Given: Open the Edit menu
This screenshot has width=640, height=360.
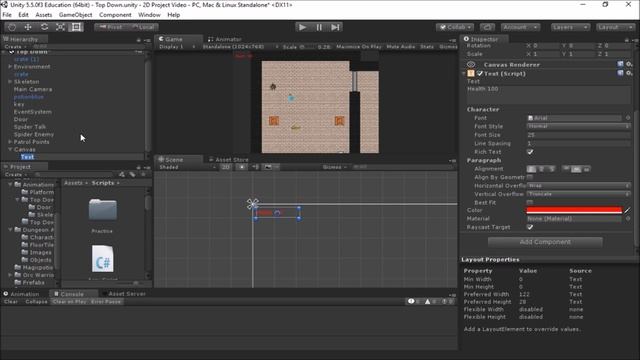Looking at the screenshot, I should (x=23, y=15).
